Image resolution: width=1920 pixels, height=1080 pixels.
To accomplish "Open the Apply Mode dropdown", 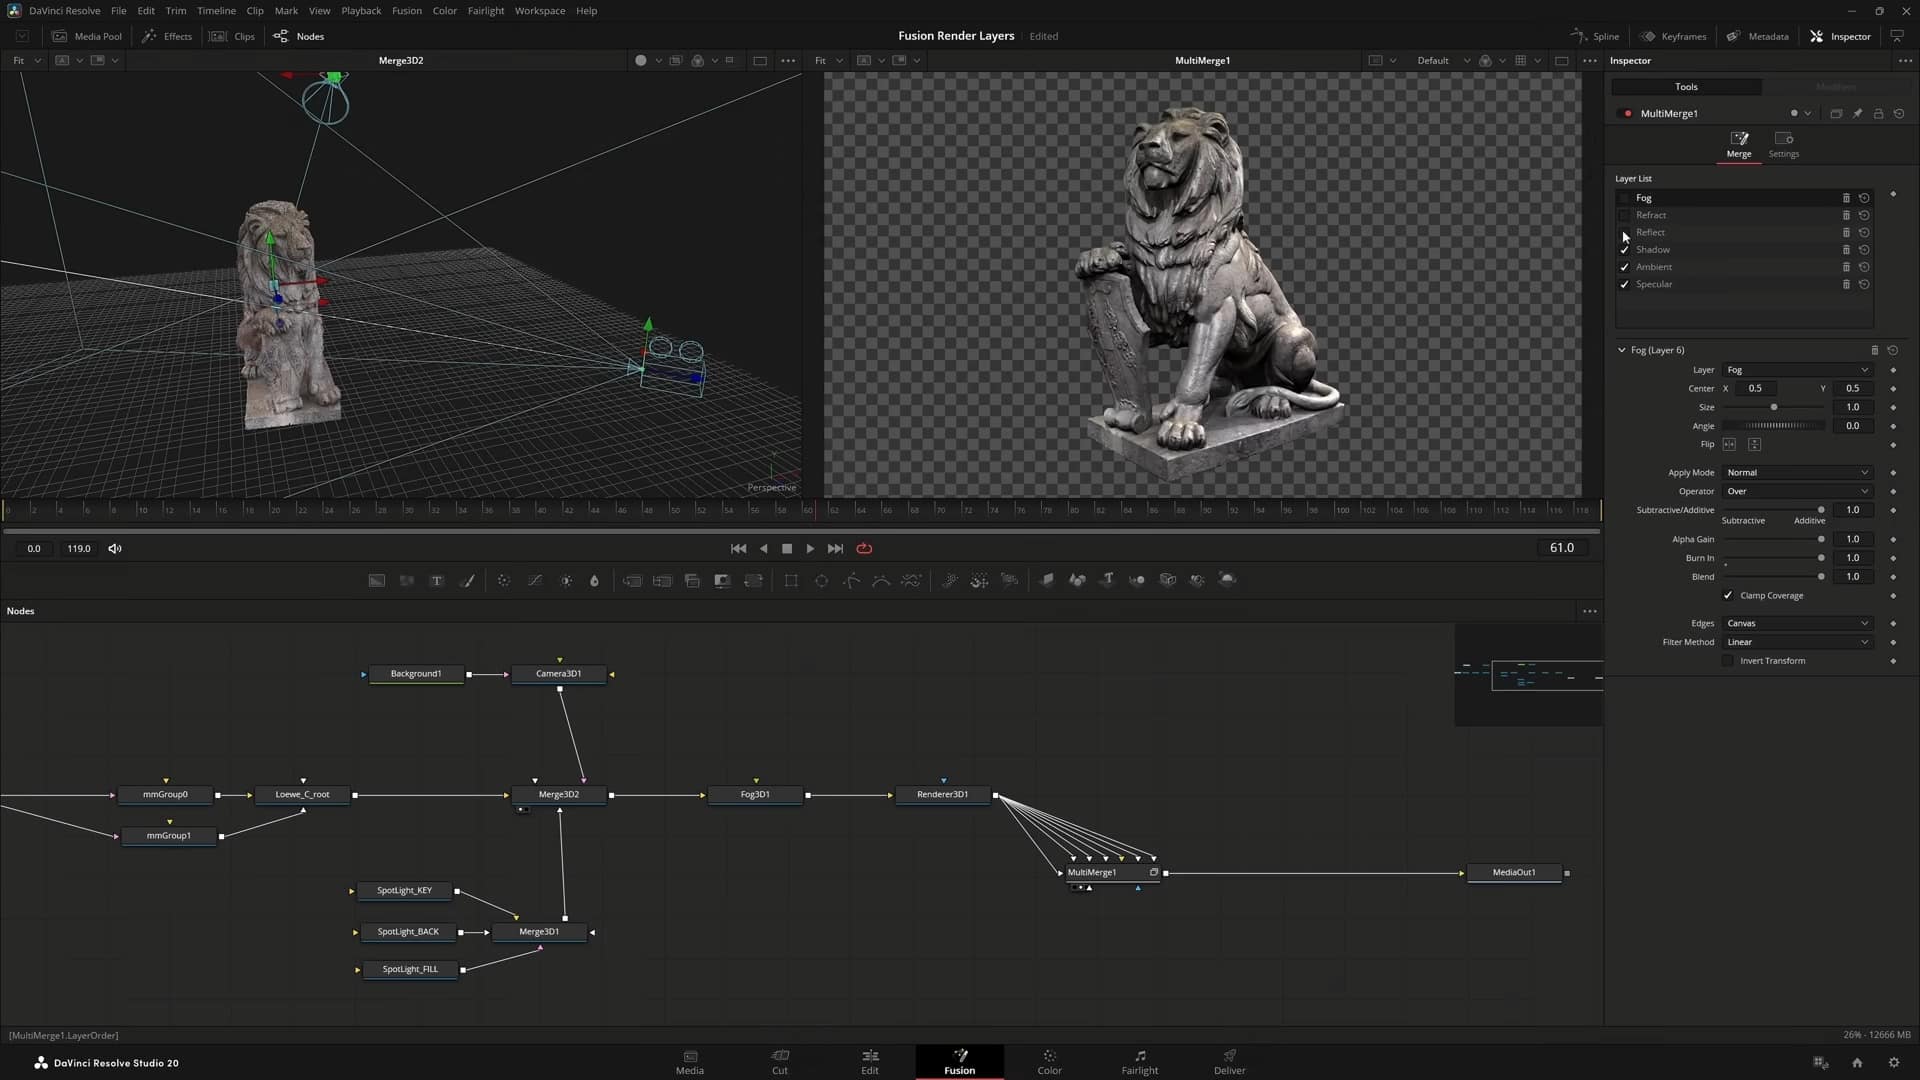I will 1797,472.
